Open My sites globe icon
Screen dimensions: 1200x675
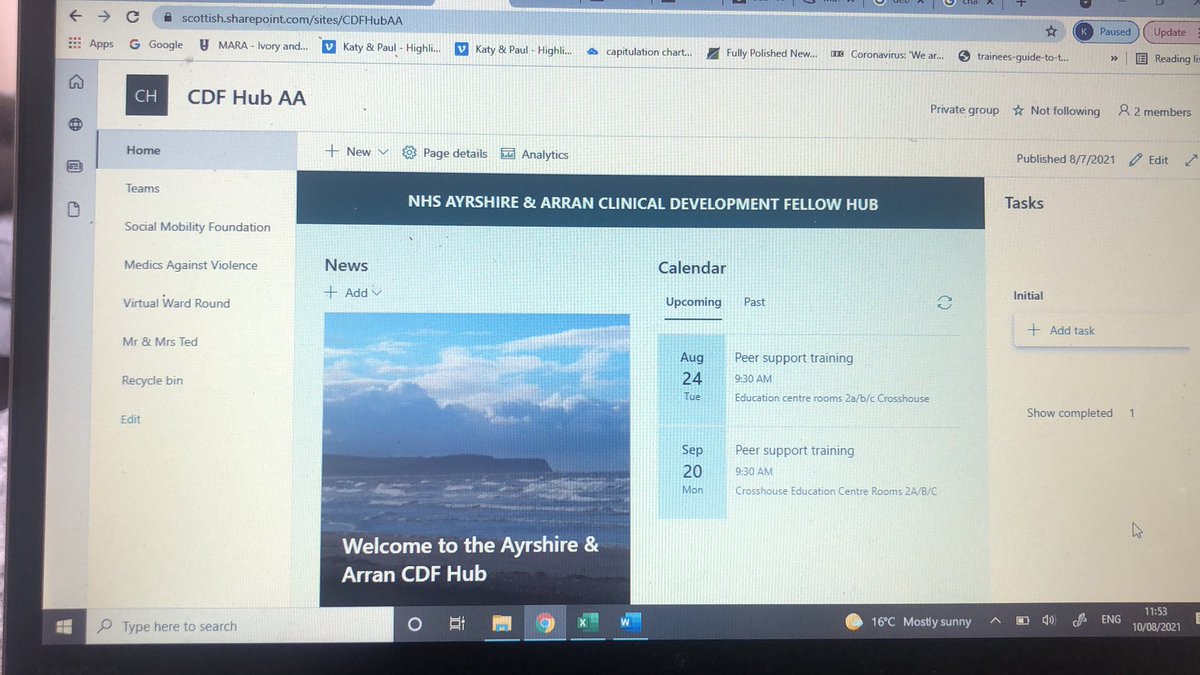point(74,125)
